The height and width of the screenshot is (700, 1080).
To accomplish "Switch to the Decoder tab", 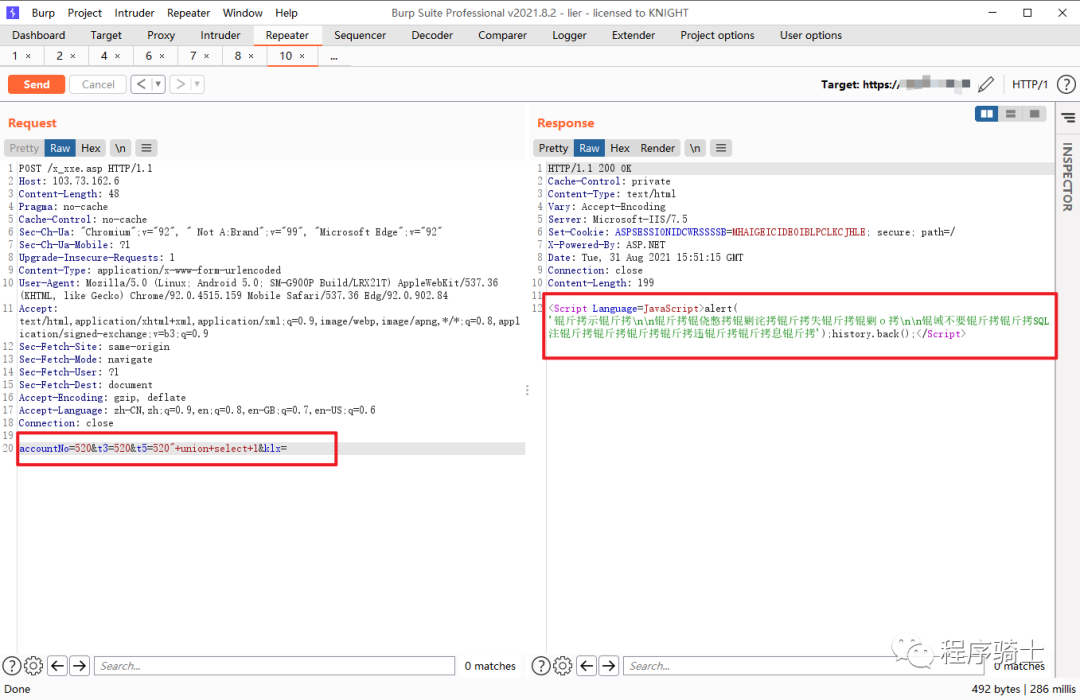I will [432, 35].
